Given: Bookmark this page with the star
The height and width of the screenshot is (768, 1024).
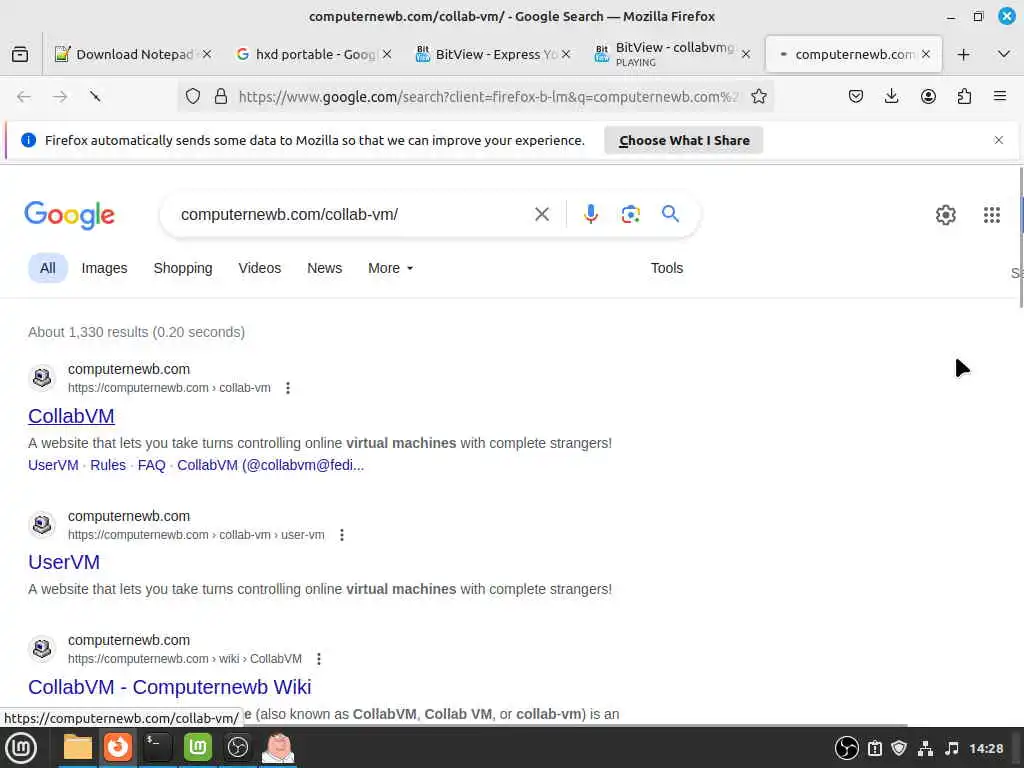Looking at the screenshot, I should 759,97.
